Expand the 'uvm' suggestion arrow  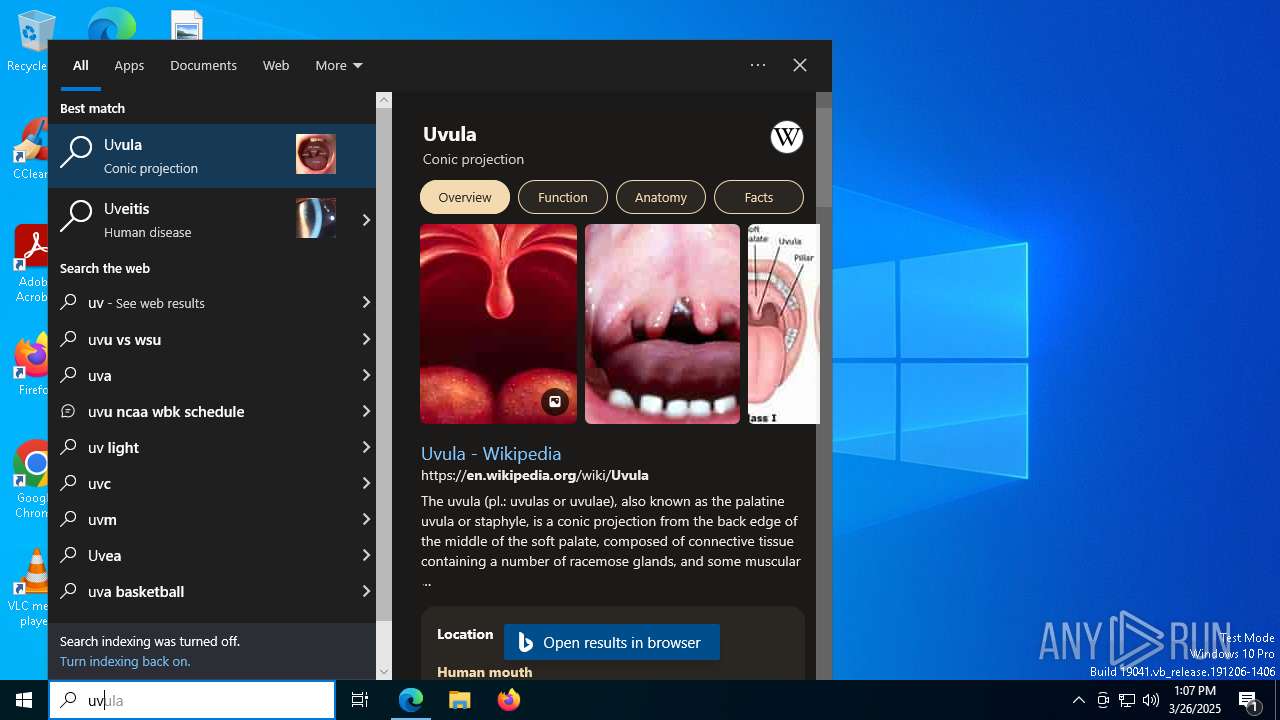366,519
